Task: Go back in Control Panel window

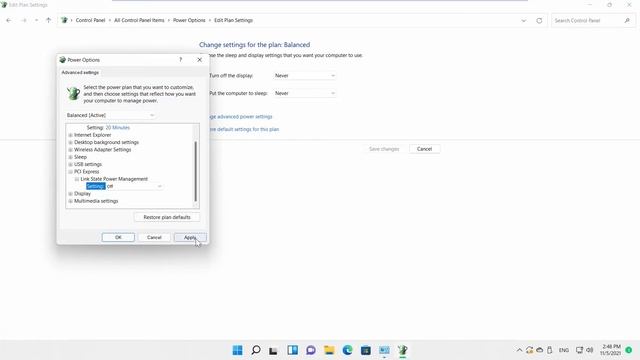Action: 9,20
